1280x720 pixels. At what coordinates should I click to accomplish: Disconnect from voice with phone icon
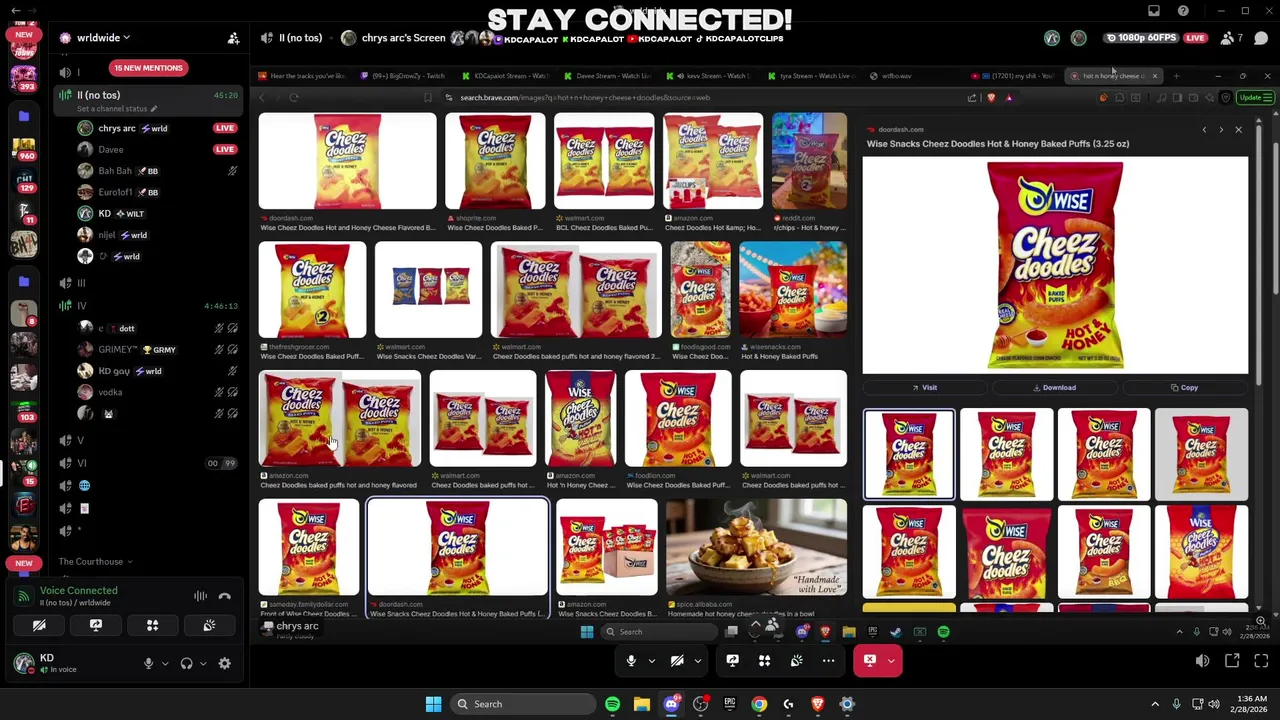225,596
